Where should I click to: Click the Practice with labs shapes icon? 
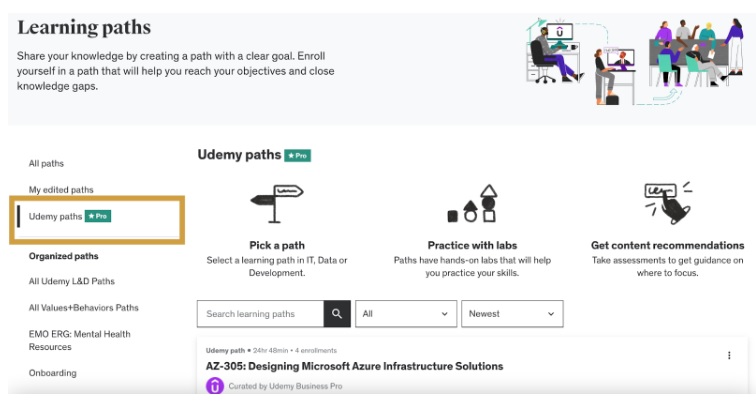coord(474,204)
